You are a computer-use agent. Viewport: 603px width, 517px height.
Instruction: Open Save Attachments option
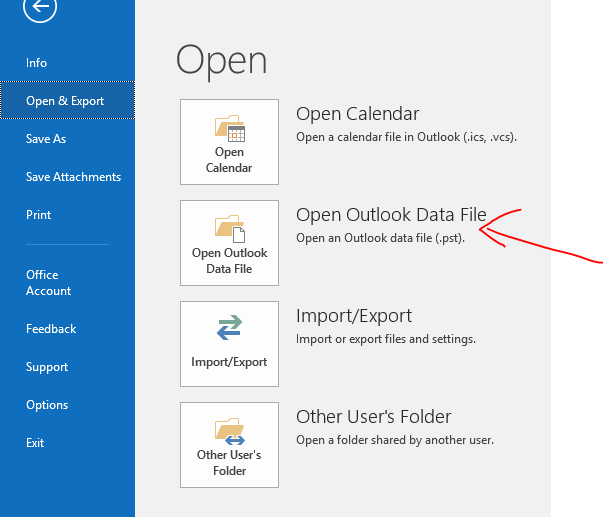[x=73, y=177]
